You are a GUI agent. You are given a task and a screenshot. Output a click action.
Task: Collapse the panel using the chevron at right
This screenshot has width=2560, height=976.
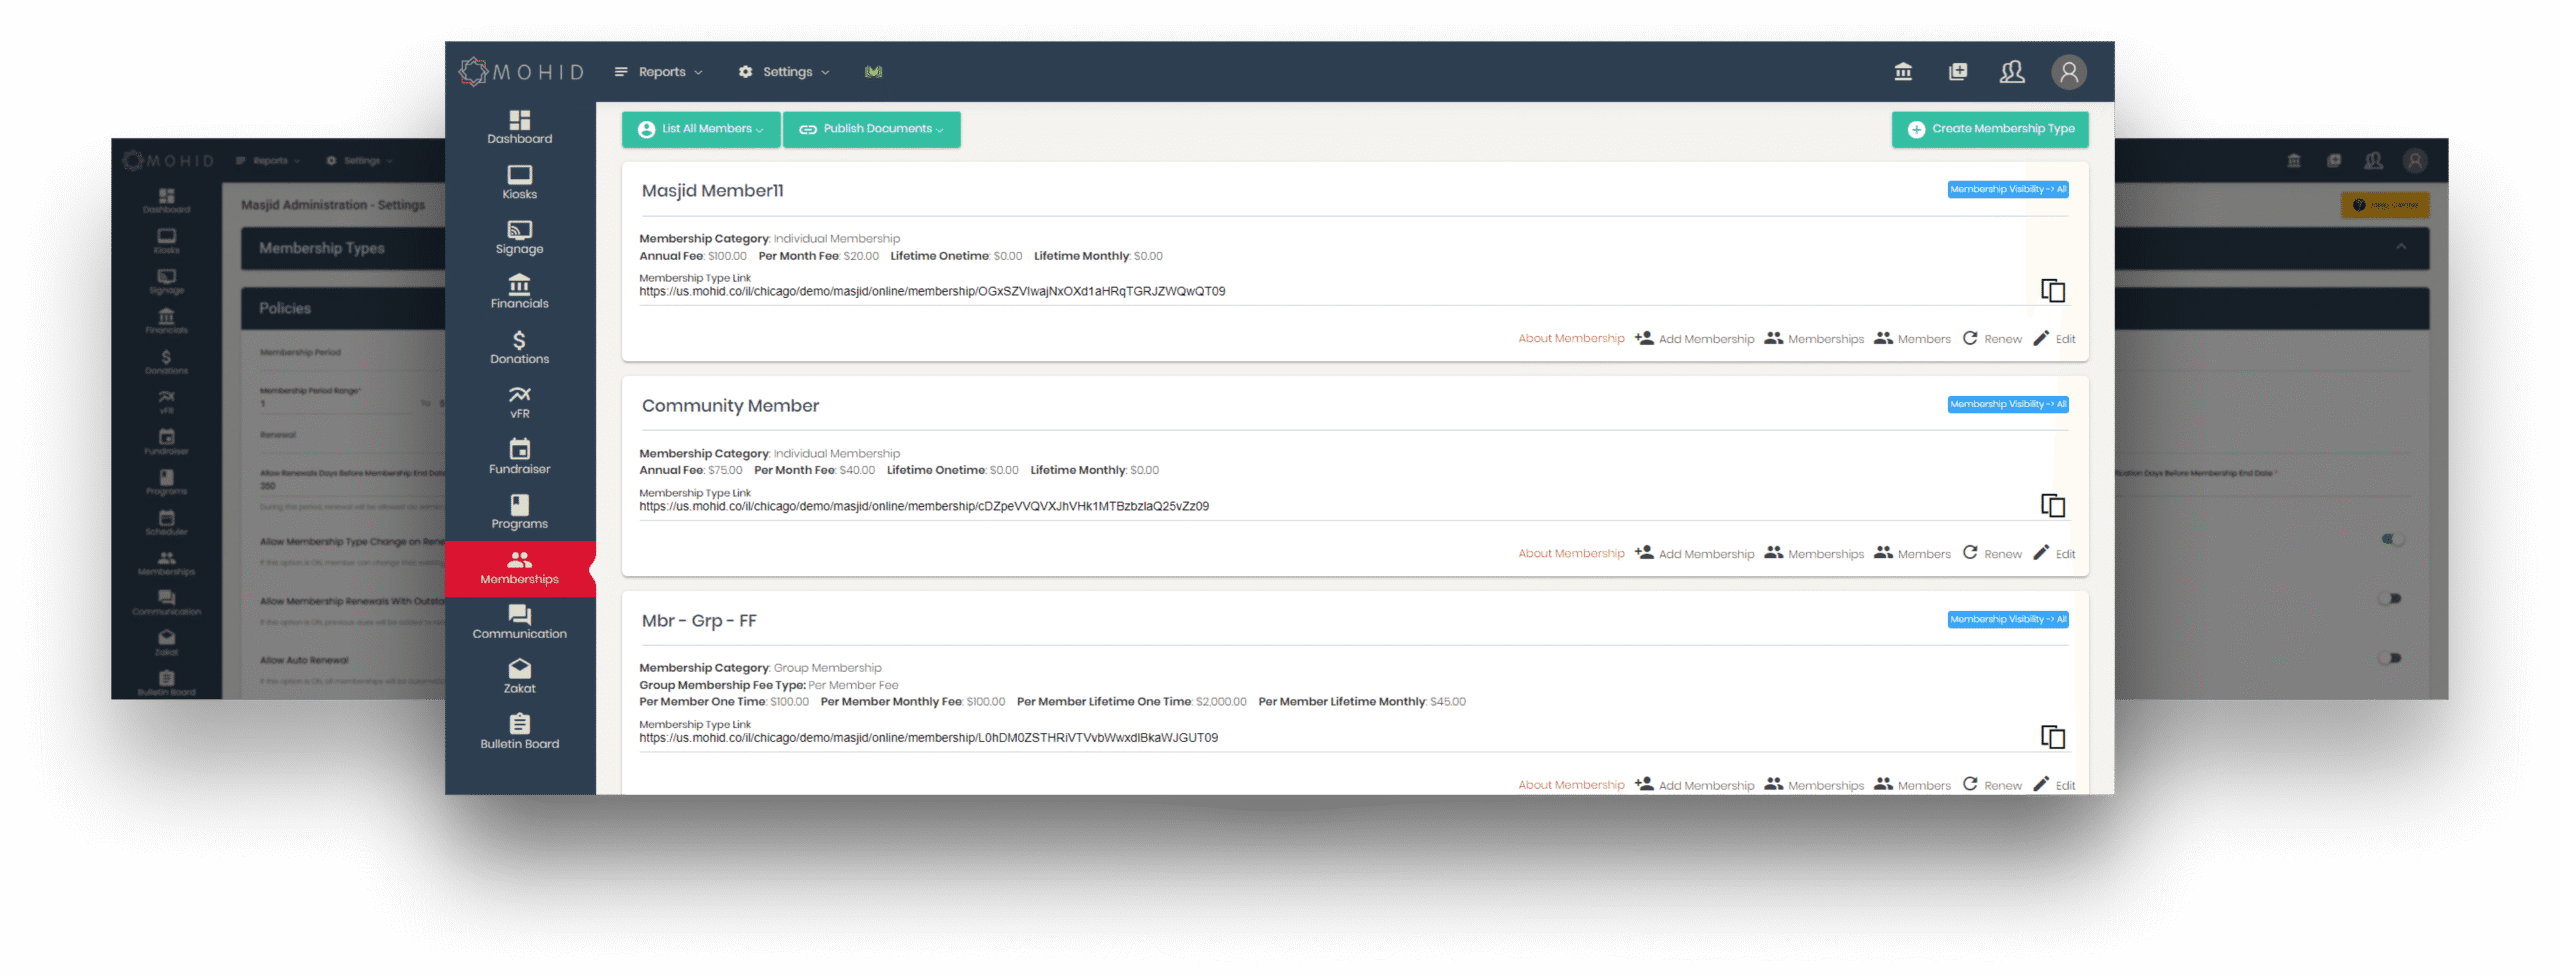[2401, 247]
